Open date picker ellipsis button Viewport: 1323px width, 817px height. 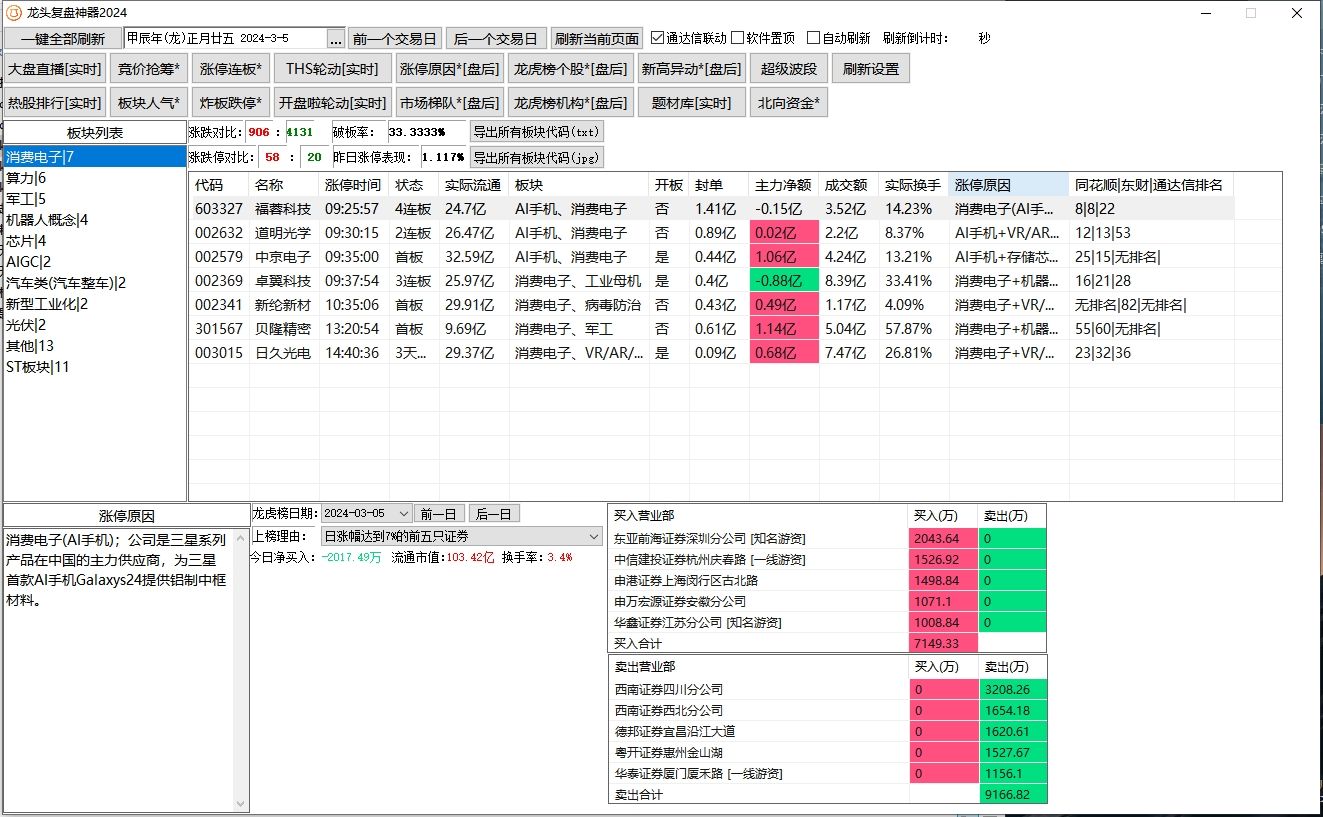(x=336, y=39)
